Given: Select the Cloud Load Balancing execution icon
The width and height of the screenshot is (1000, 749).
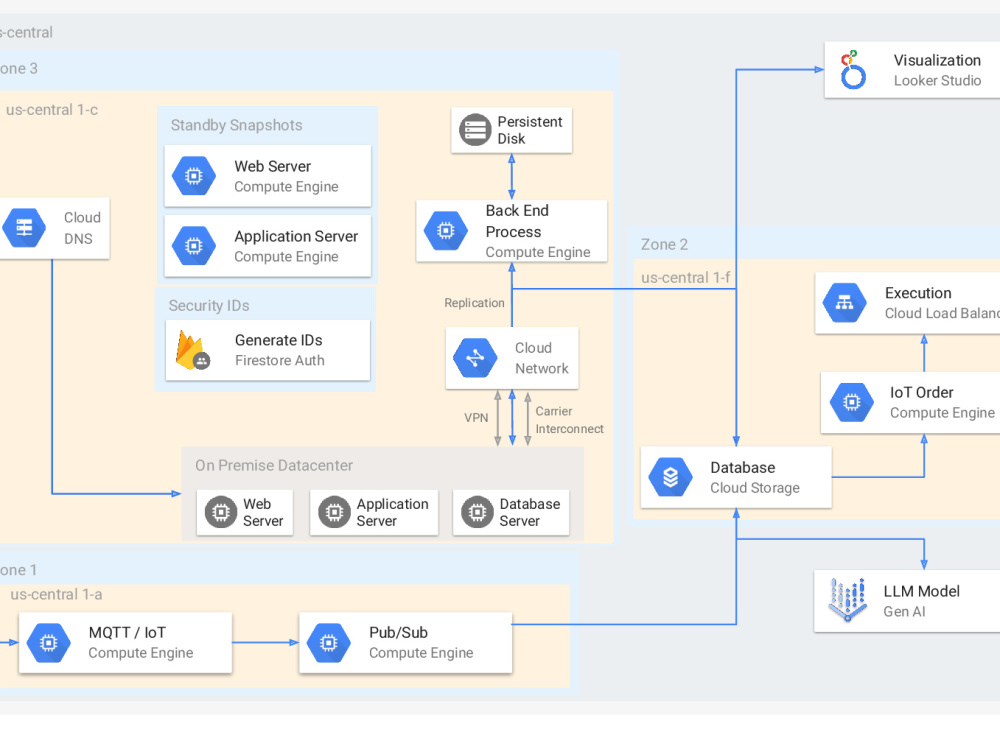Looking at the screenshot, I should point(844,303).
